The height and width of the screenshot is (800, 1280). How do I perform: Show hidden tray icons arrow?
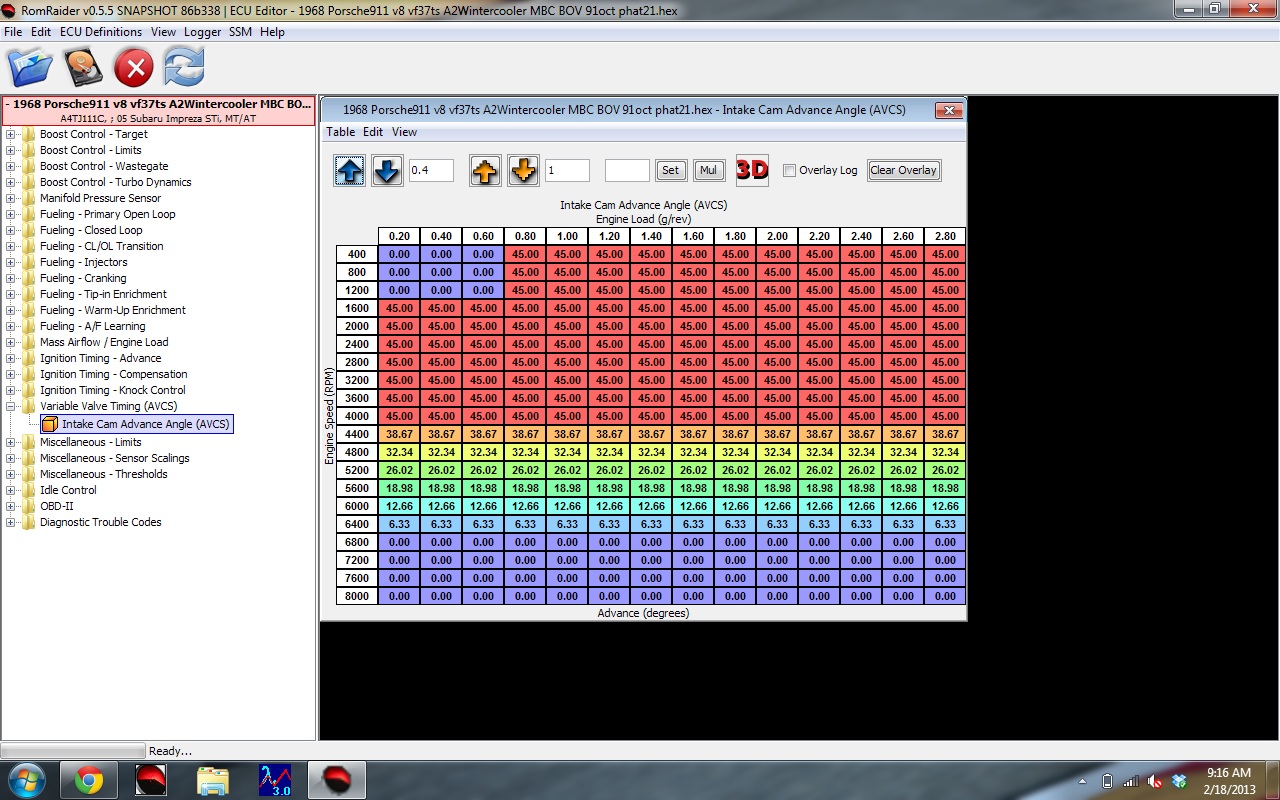[x=1084, y=781]
